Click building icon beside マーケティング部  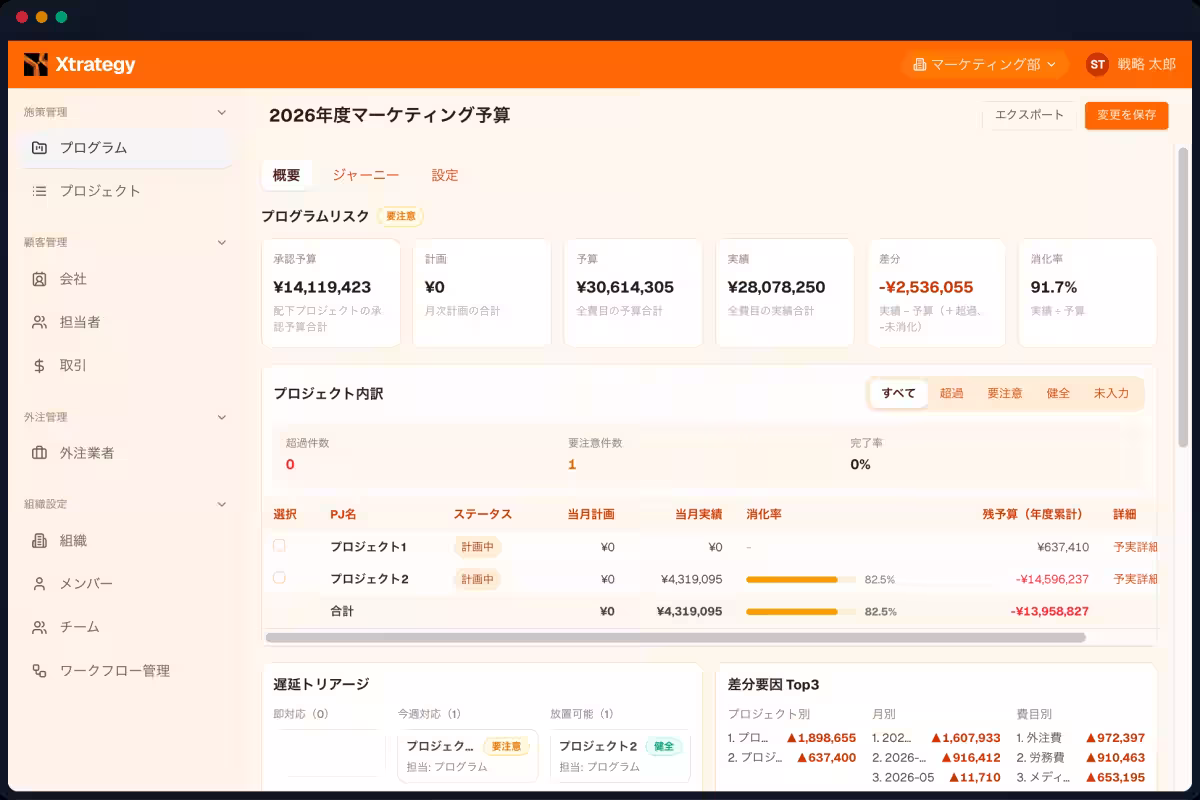click(x=919, y=65)
